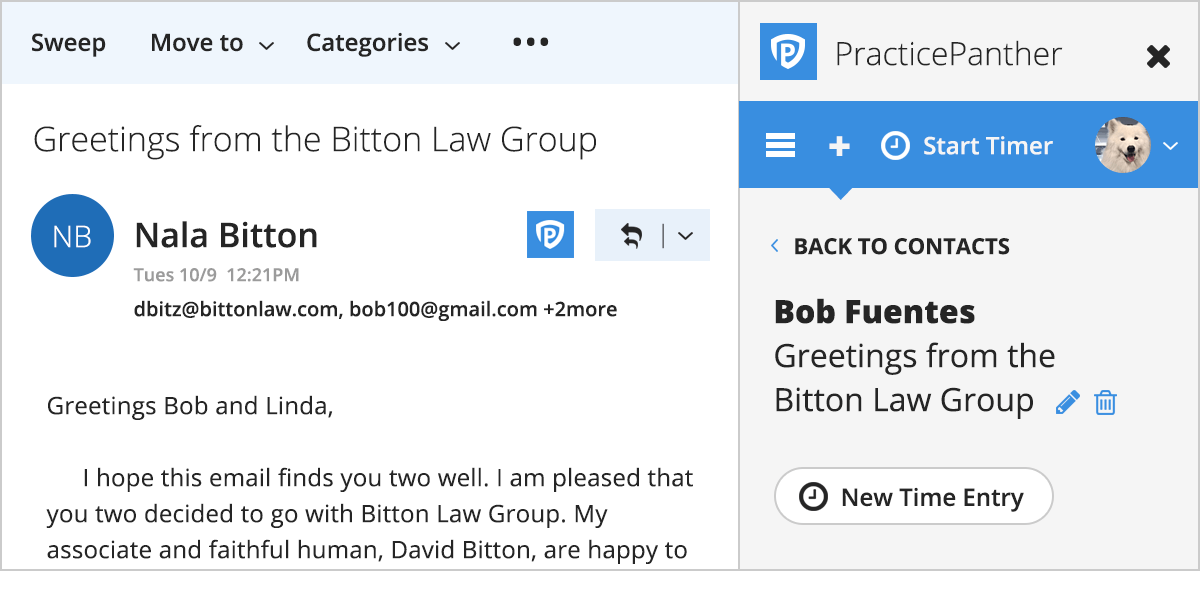
Task: Expand the Categories dropdown
Action: (x=383, y=43)
